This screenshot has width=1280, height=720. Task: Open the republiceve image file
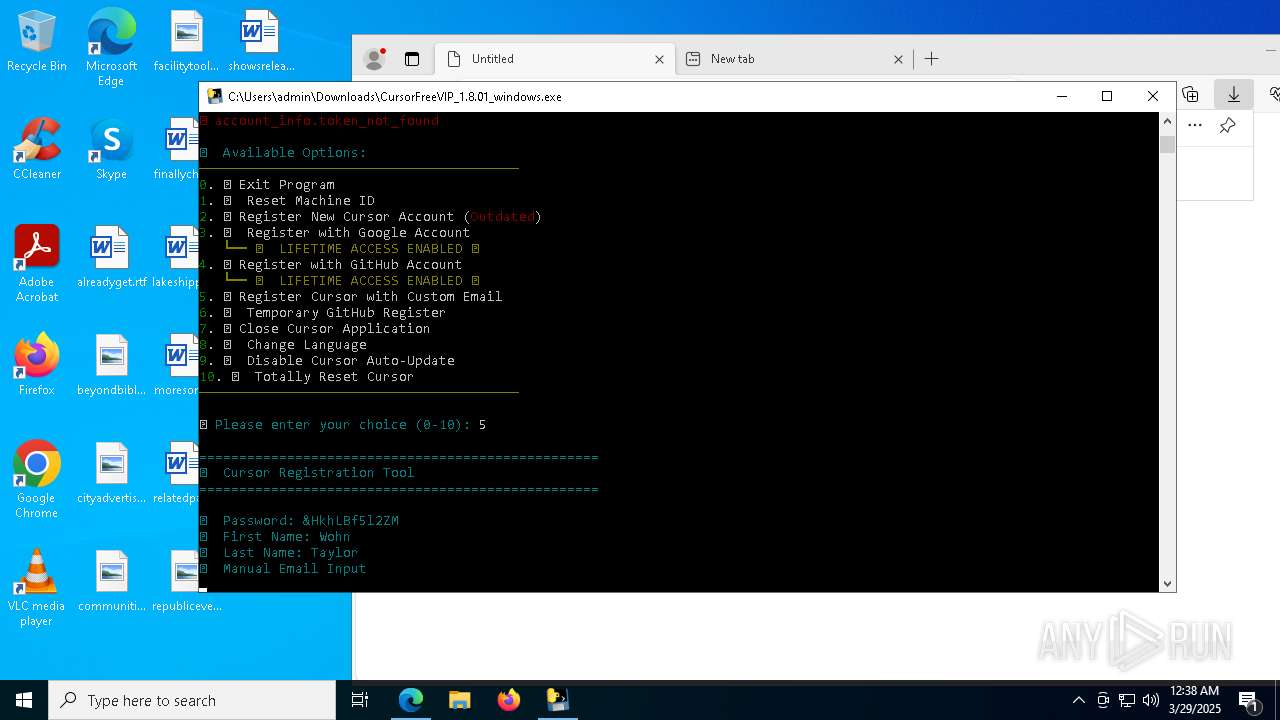coord(186,582)
